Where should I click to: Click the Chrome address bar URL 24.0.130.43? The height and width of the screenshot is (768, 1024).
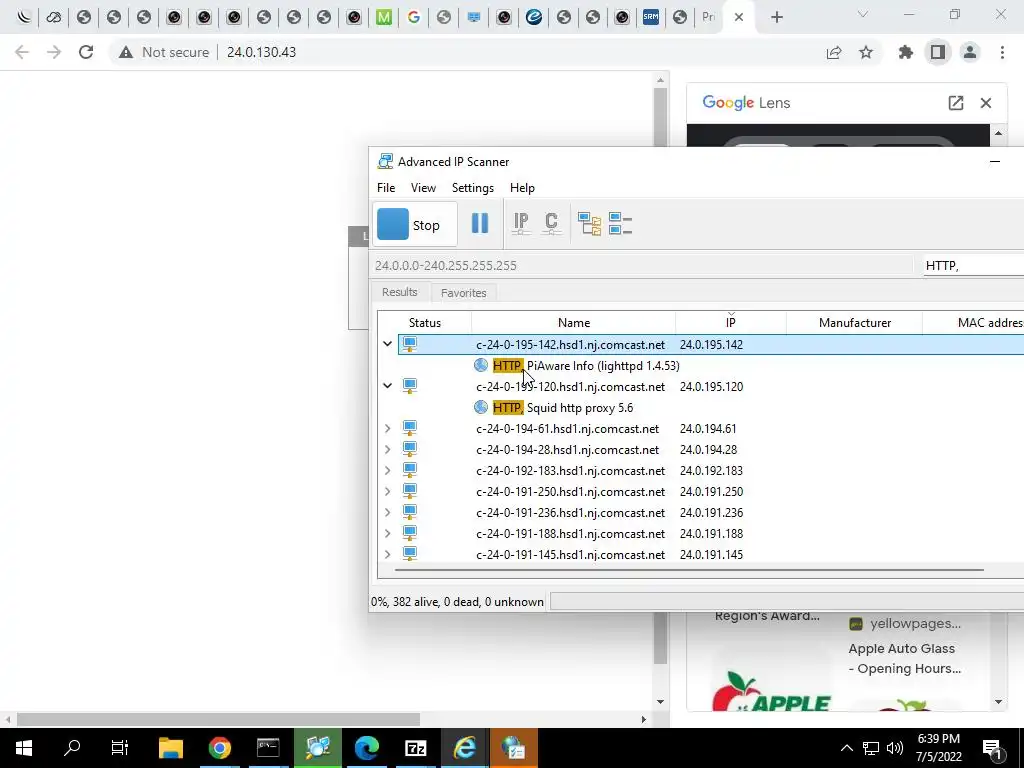point(261,52)
